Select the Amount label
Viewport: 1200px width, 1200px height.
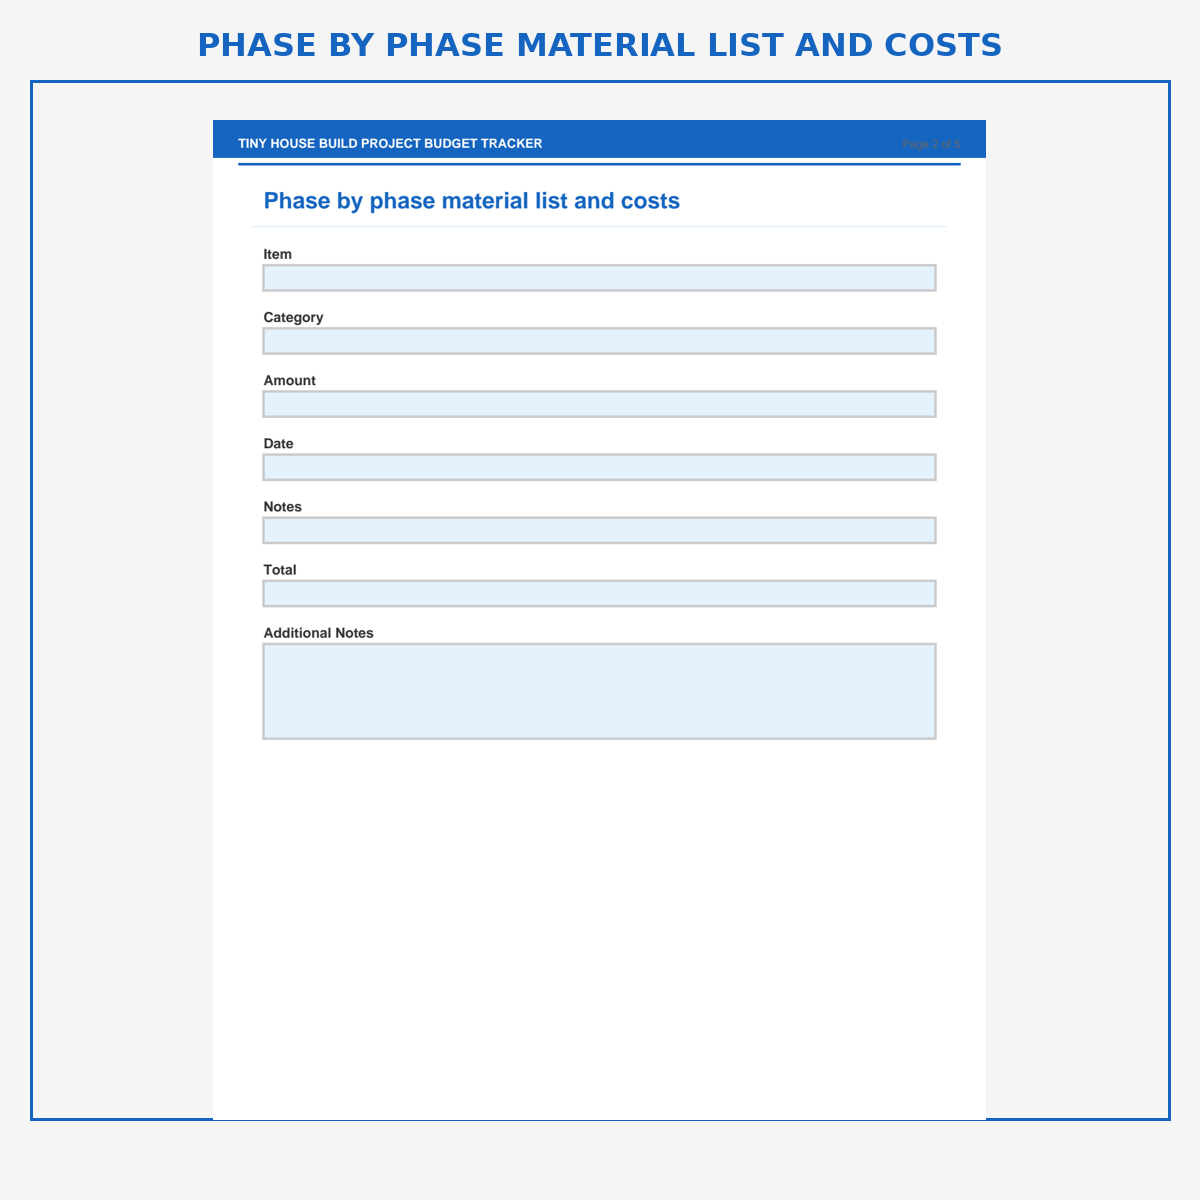289,380
